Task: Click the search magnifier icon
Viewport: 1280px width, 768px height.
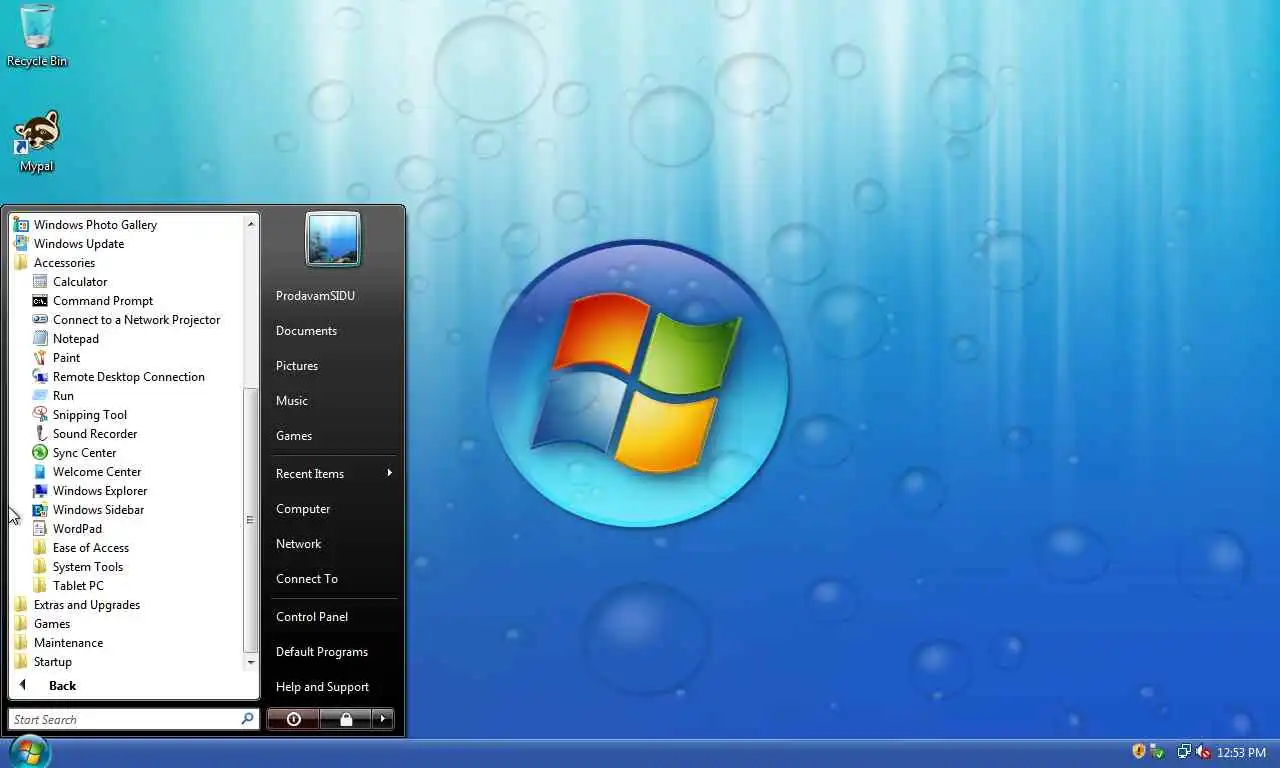Action: [247, 719]
